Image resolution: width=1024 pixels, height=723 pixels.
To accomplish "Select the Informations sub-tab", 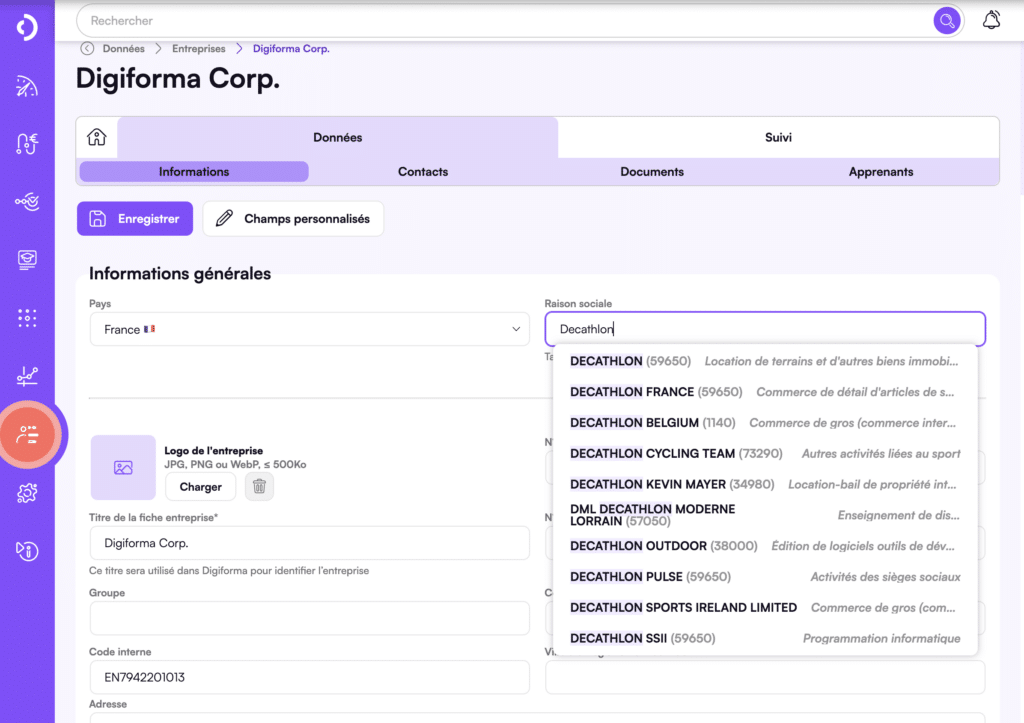I will tap(194, 172).
